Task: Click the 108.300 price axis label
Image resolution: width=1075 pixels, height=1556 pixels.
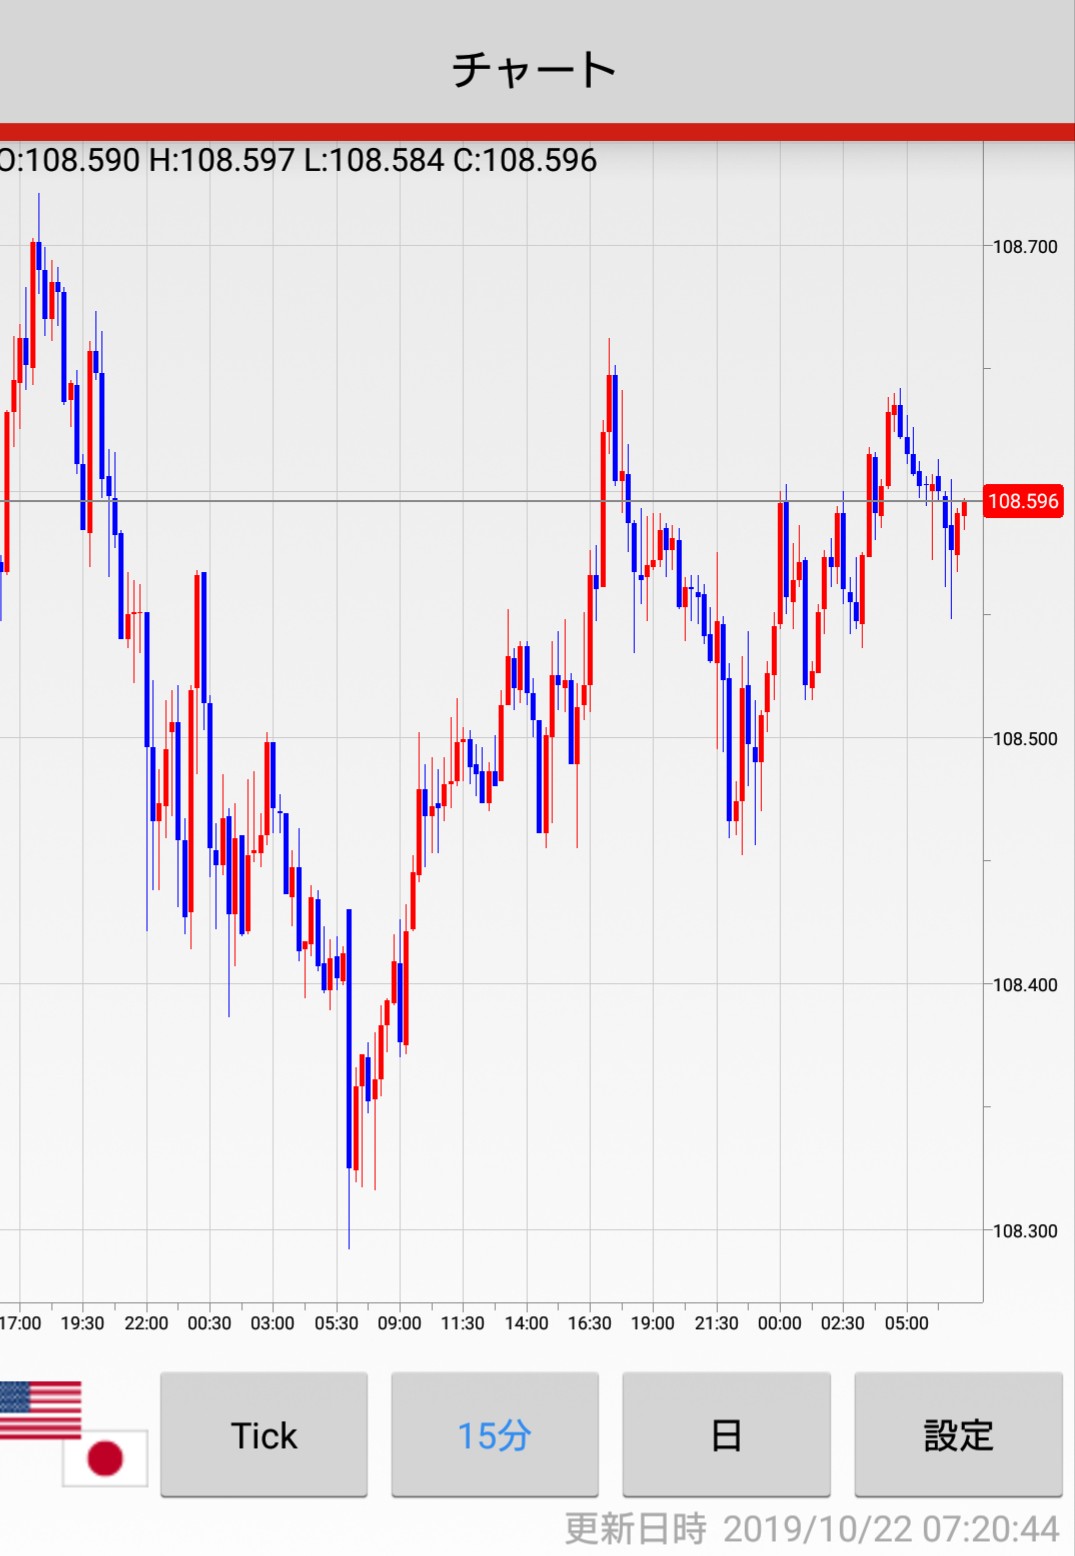Action: pyautogui.click(x=1024, y=1231)
